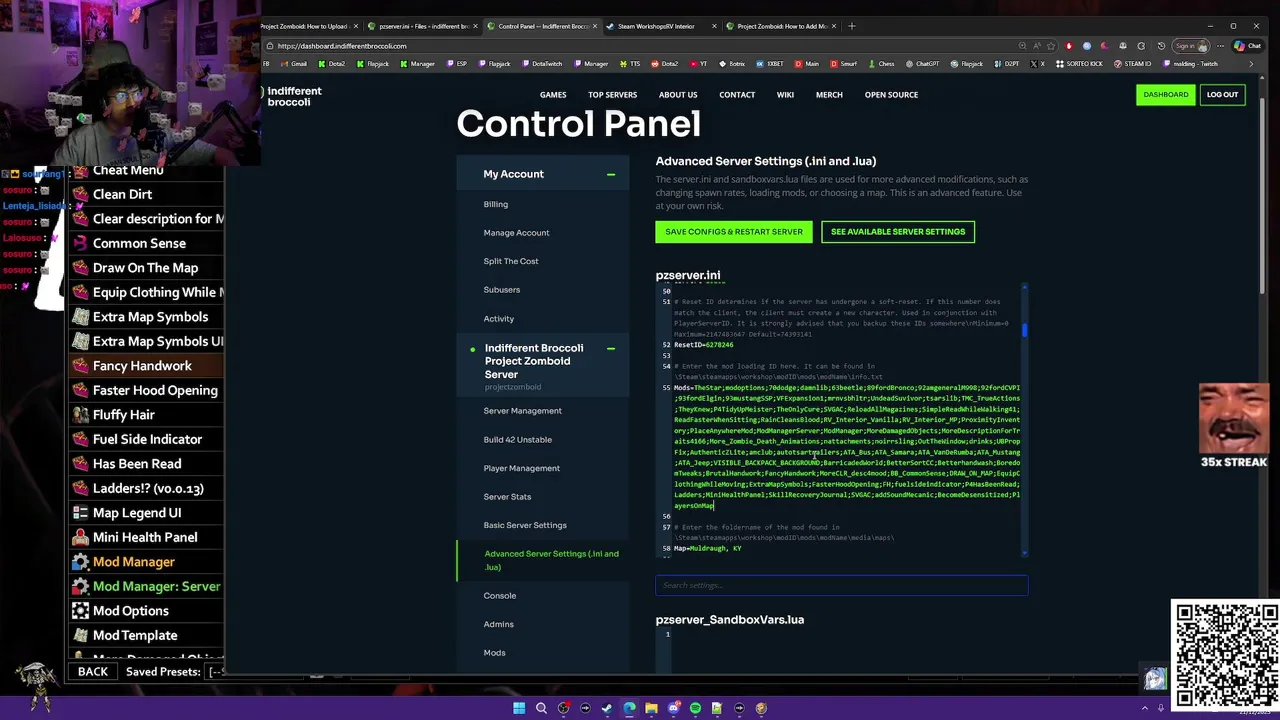Open ChatGPT bookmark
1280x720 pixels.
922,64
